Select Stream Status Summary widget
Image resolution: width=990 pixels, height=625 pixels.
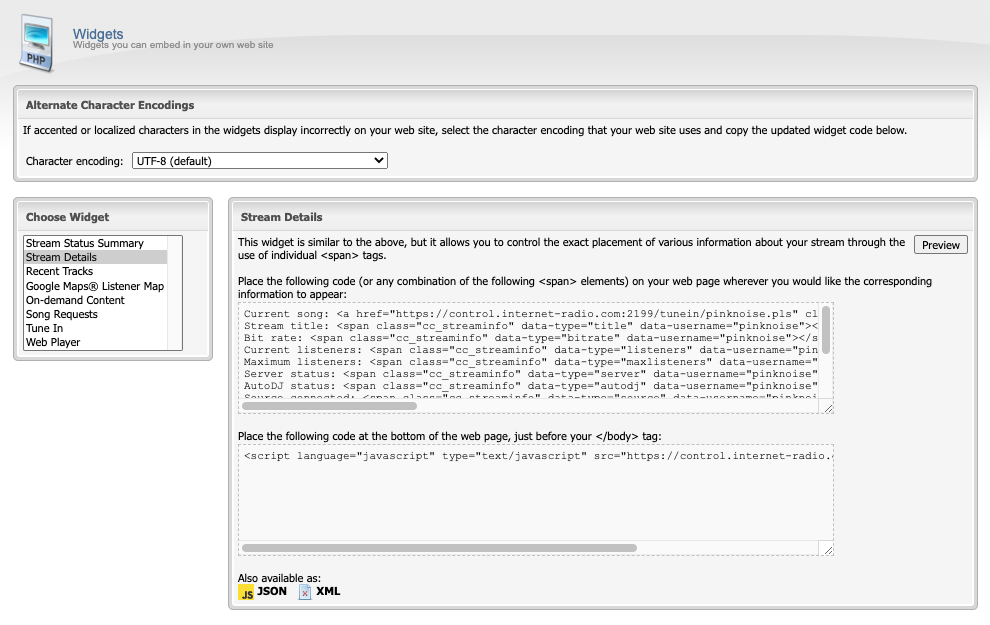(x=85, y=243)
